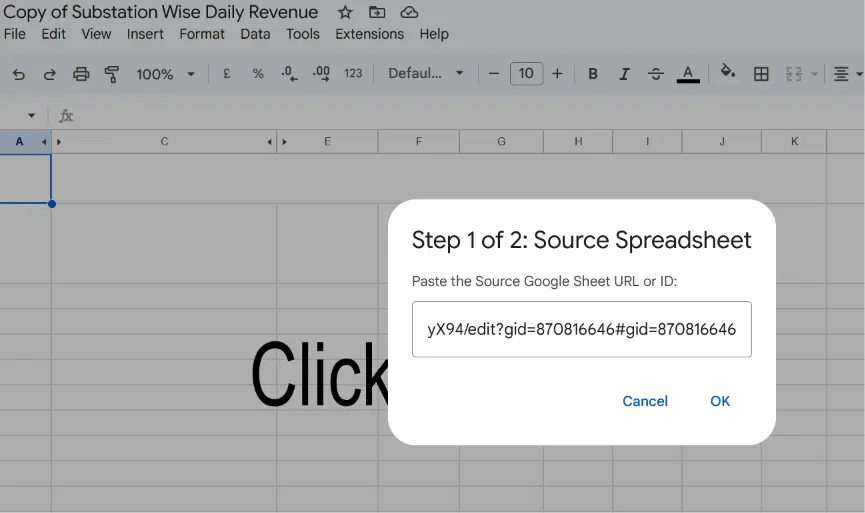Select column E header
This screenshot has width=865, height=513.
(x=328, y=142)
